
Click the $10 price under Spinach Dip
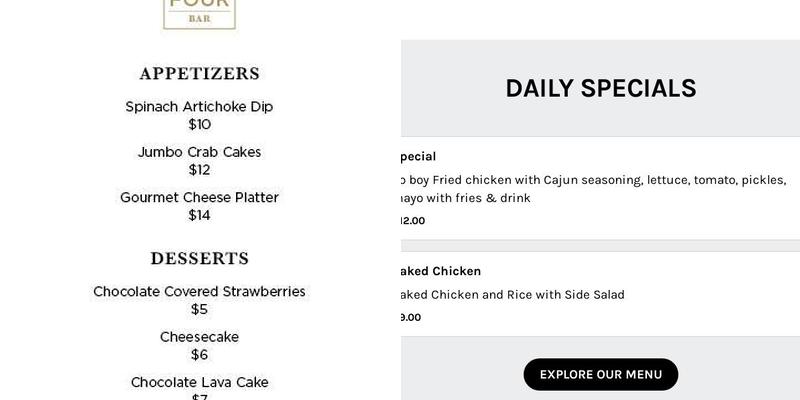tap(199, 125)
